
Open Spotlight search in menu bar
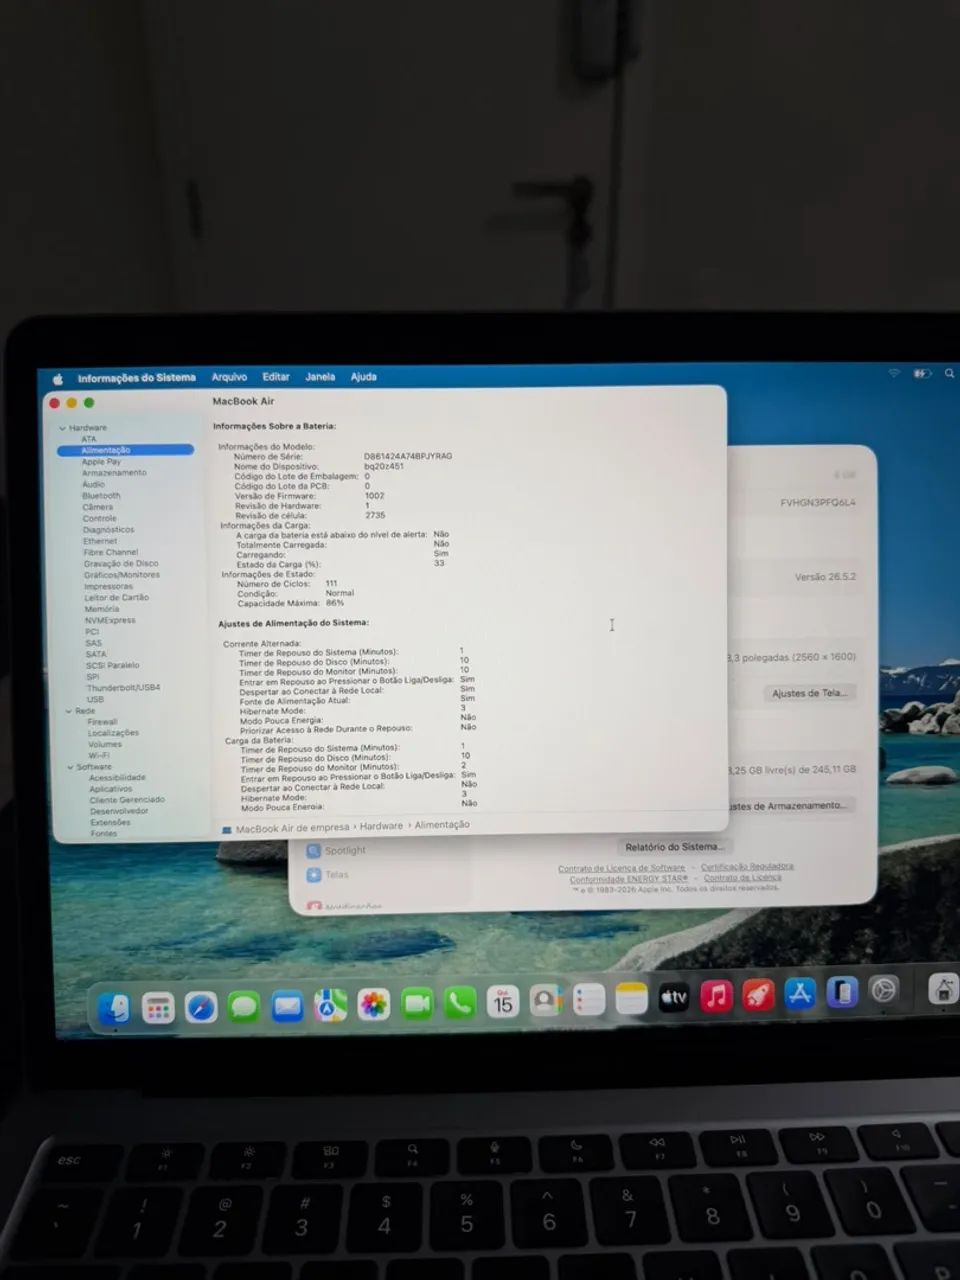point(949,373)
